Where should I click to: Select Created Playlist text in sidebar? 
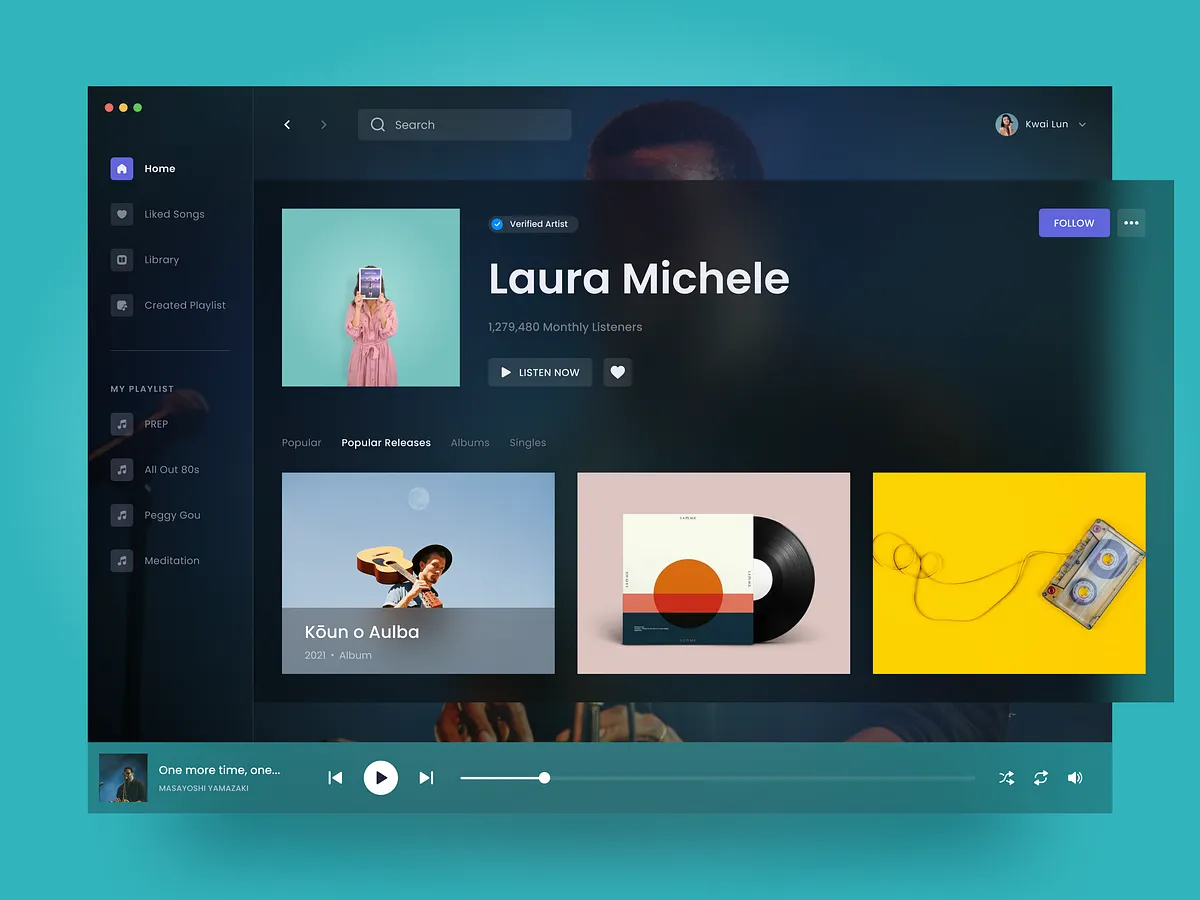click(x=185, y=305)
